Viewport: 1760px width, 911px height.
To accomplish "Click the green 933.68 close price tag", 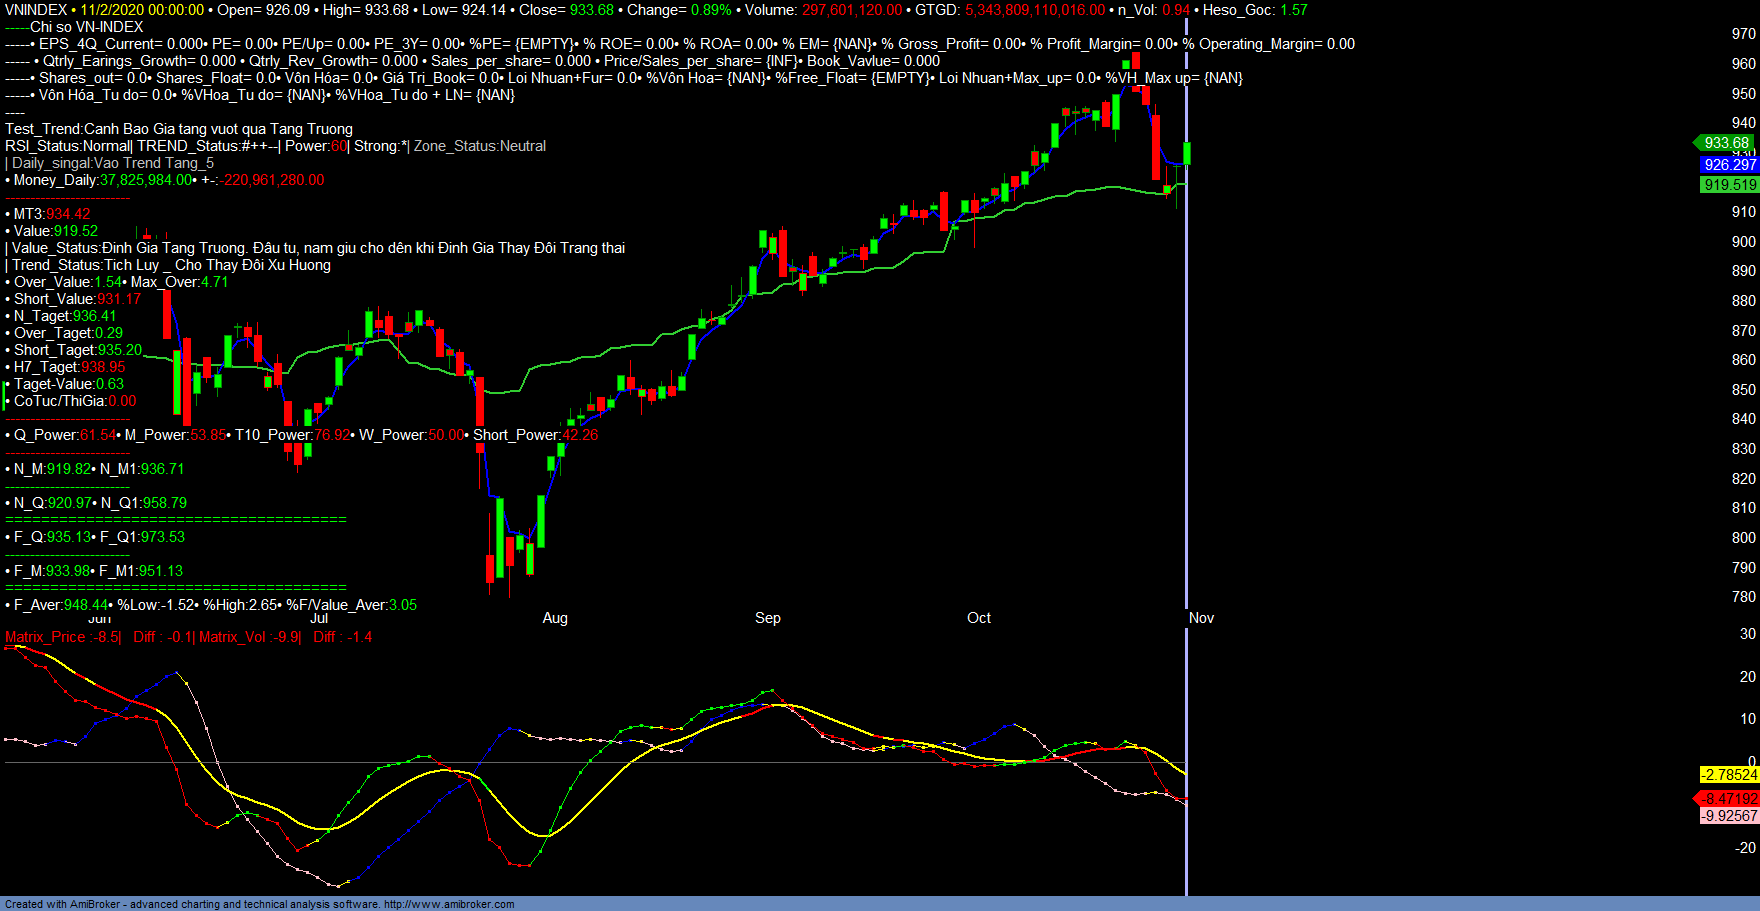I will click(1726, 143).
